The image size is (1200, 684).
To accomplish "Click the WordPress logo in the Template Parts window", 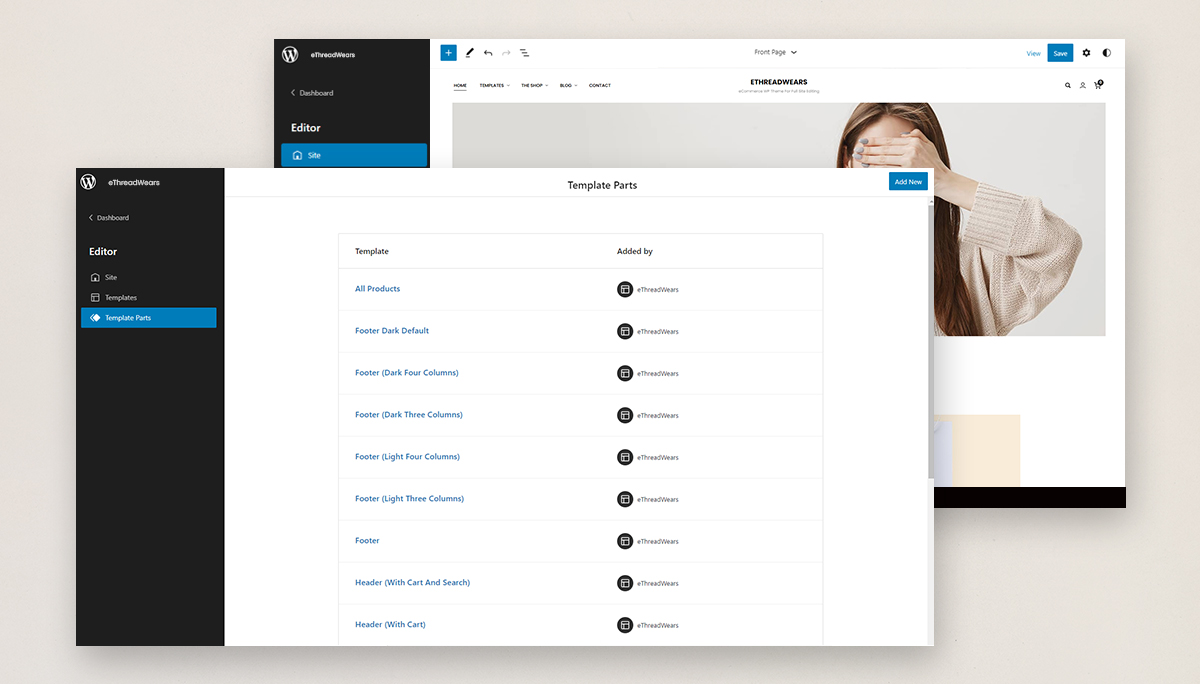I will pyautogui.click(x=88, y=182).
